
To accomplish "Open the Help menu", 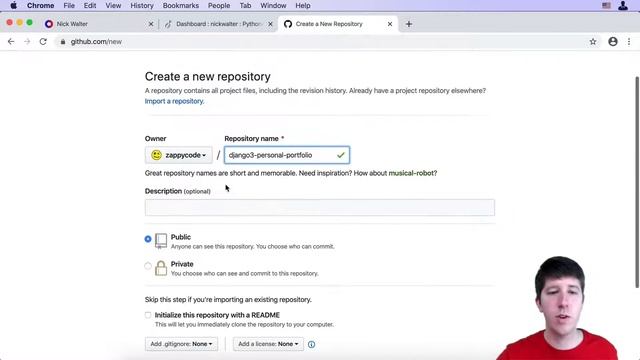I will coord(303,6).
